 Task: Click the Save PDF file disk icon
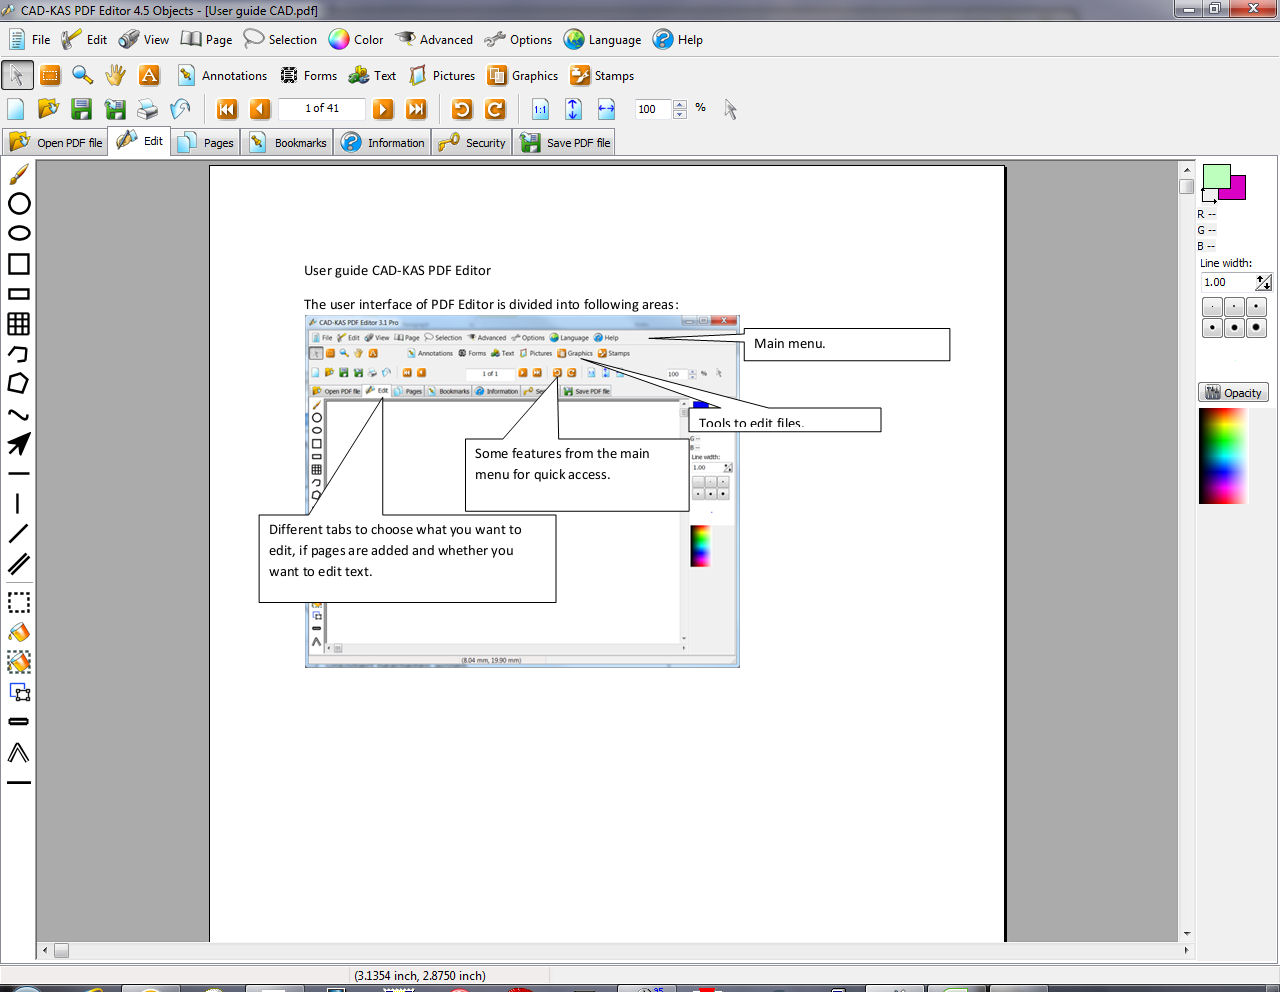[x=82, y=109]
